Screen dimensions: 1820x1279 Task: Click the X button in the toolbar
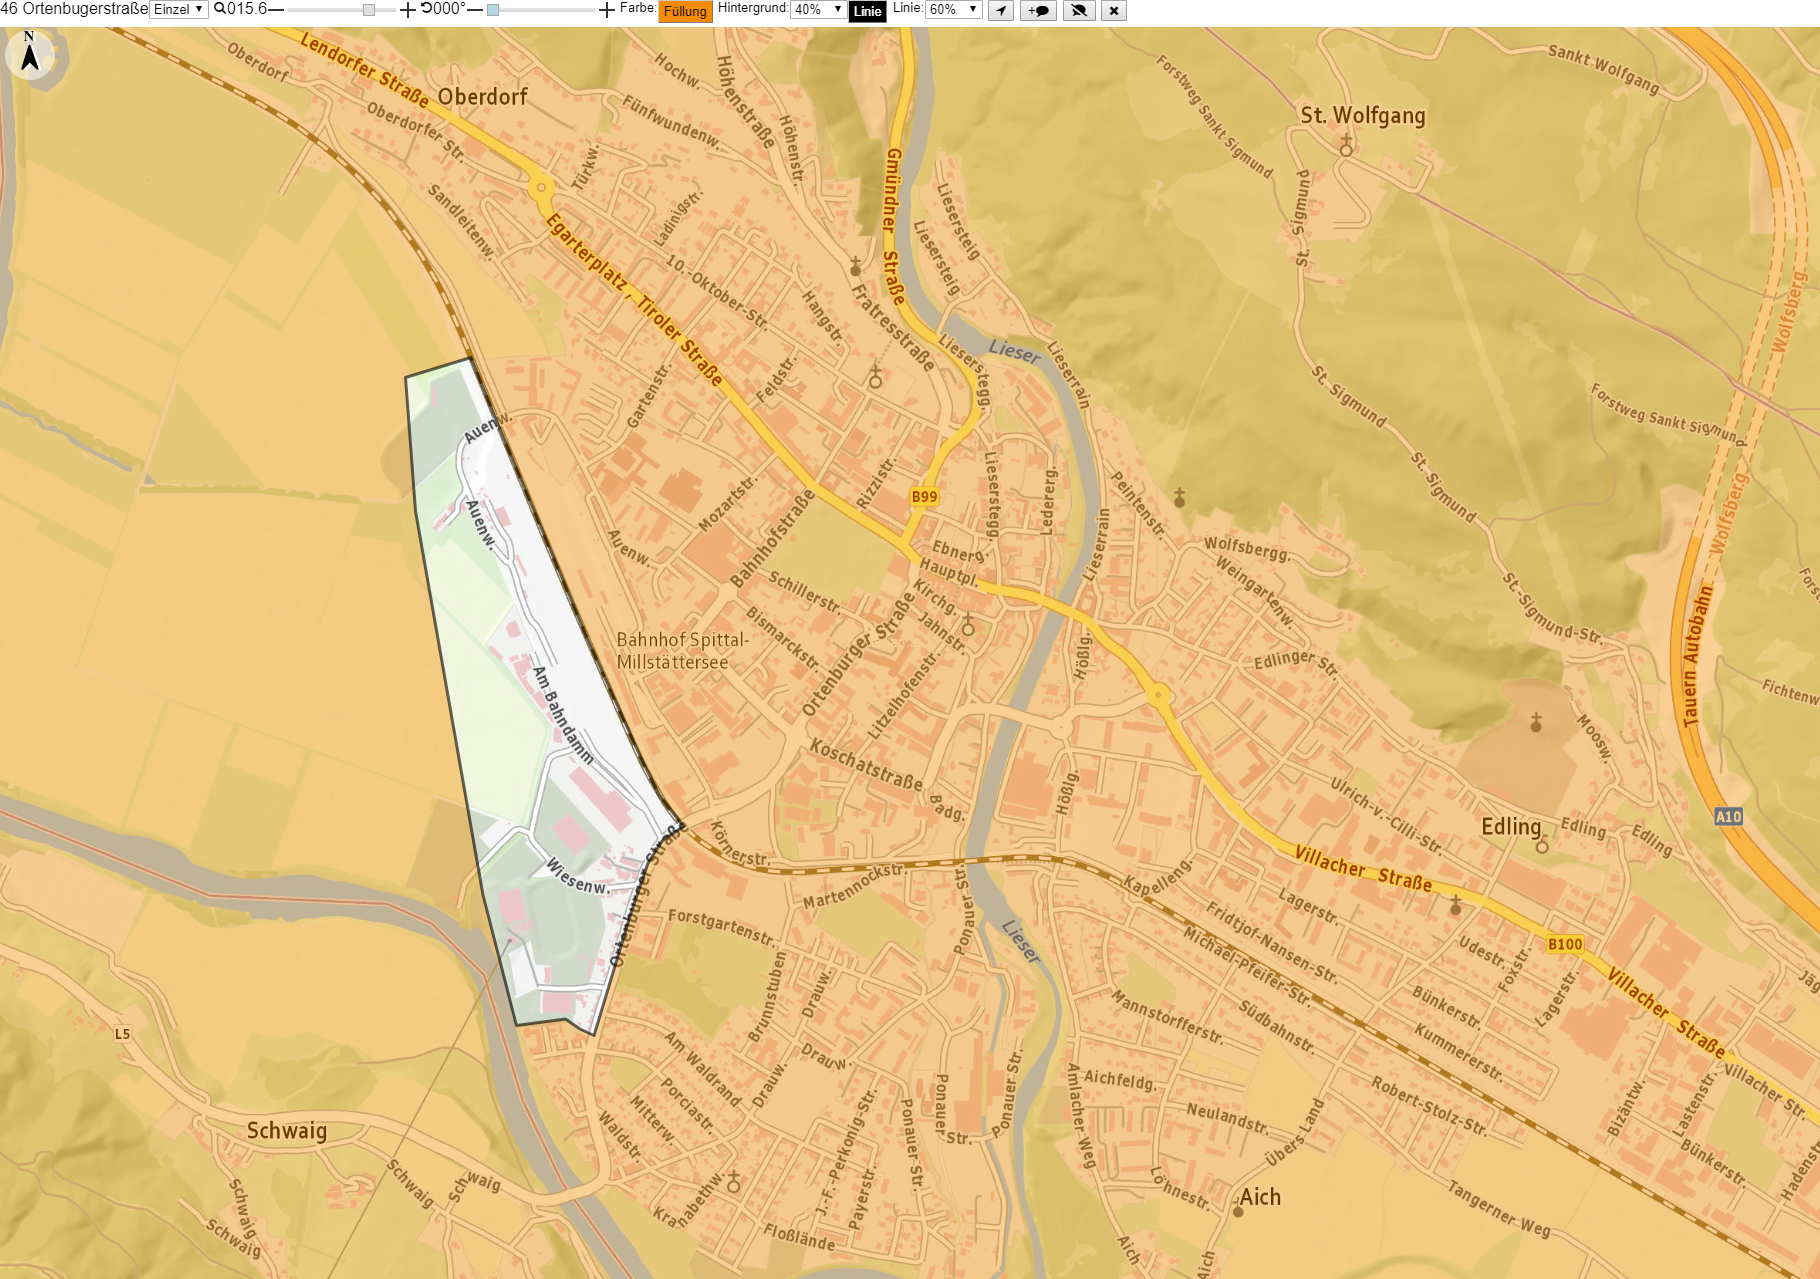click(1114, 11)
